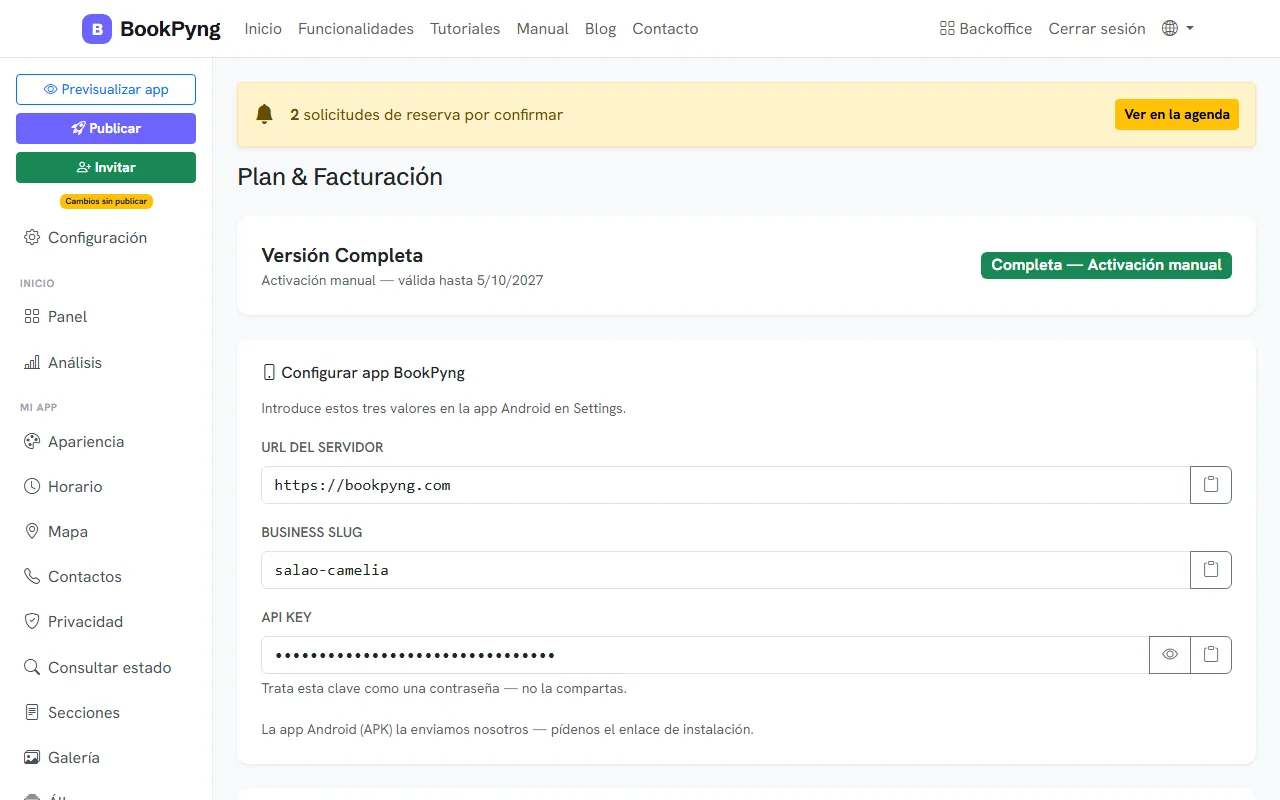Open the Backoffice link
Screen dimensions: 1280x800
(x=986, y=29)
